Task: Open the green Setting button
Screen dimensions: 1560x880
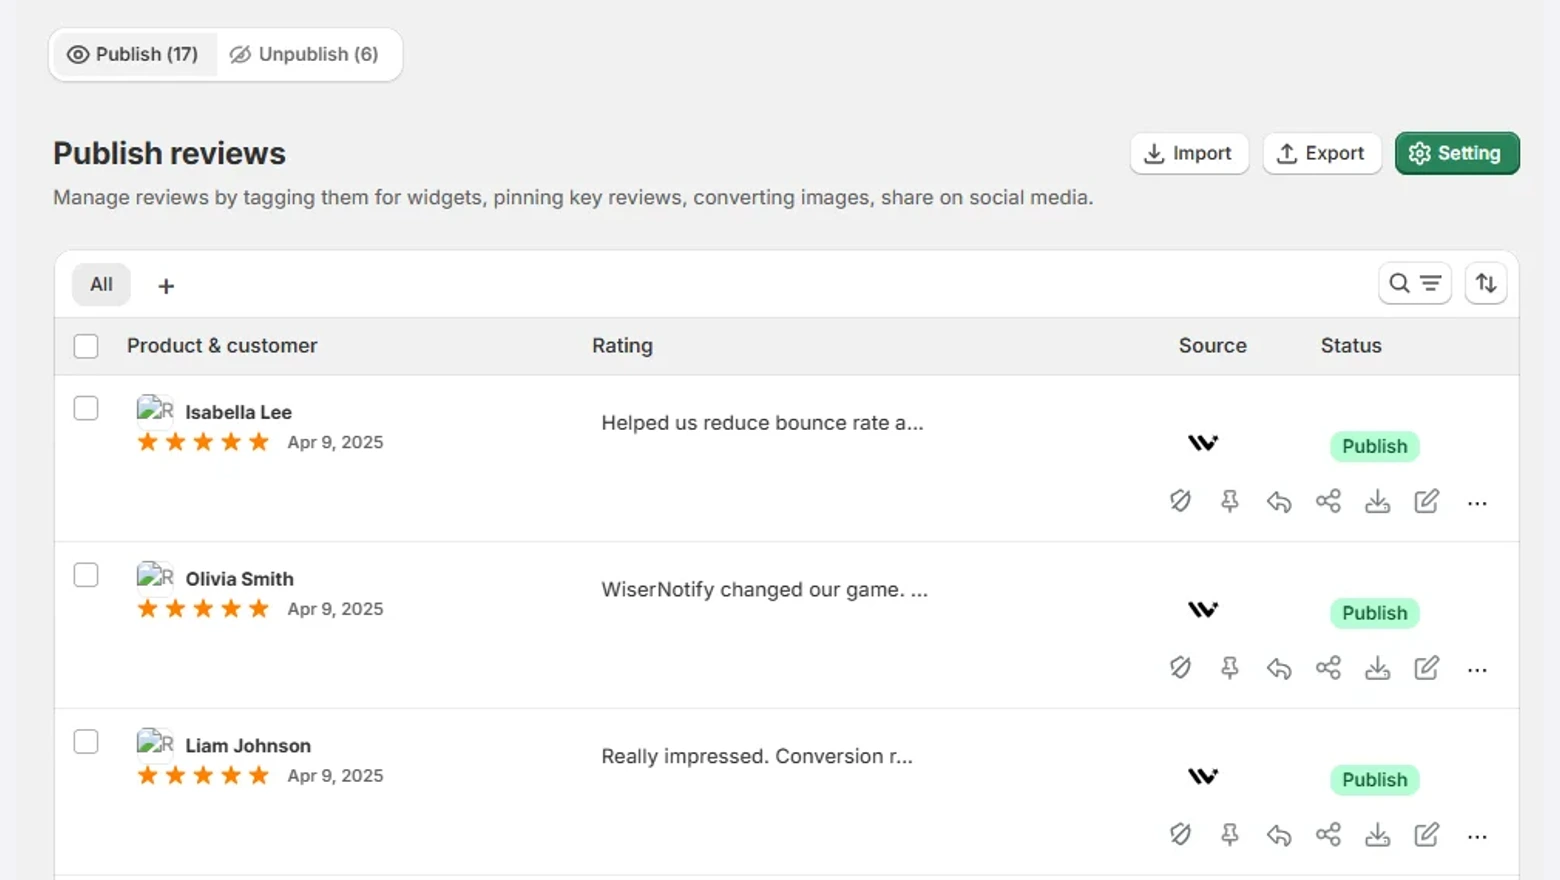Action: coord(1457,153)
